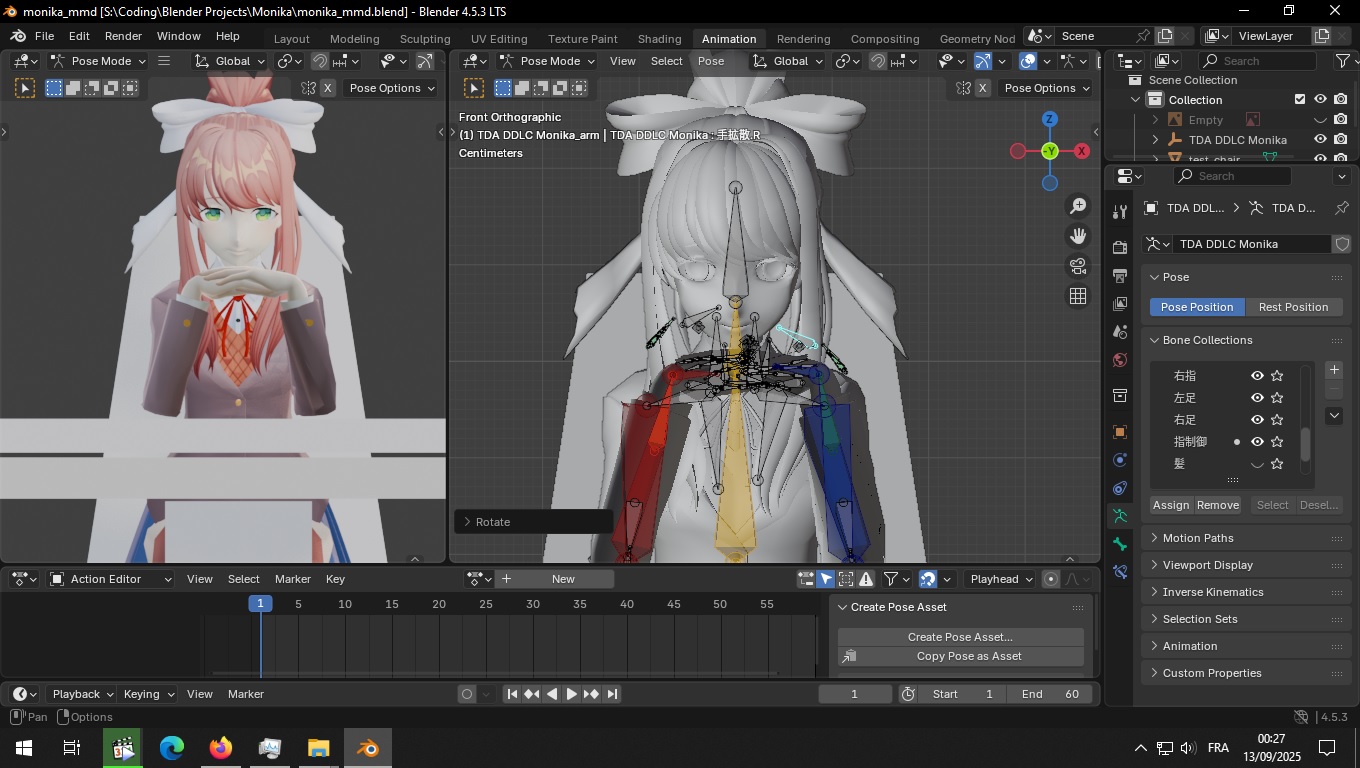
Task: Open the Bone Constraints properties tab
Action: [x=1120, y=572]
